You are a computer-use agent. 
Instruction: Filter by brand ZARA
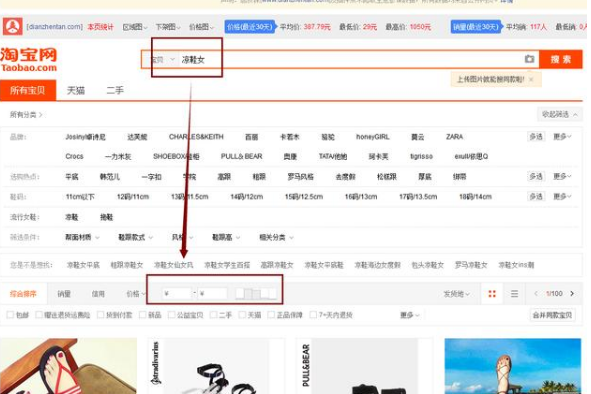point(454,136)
